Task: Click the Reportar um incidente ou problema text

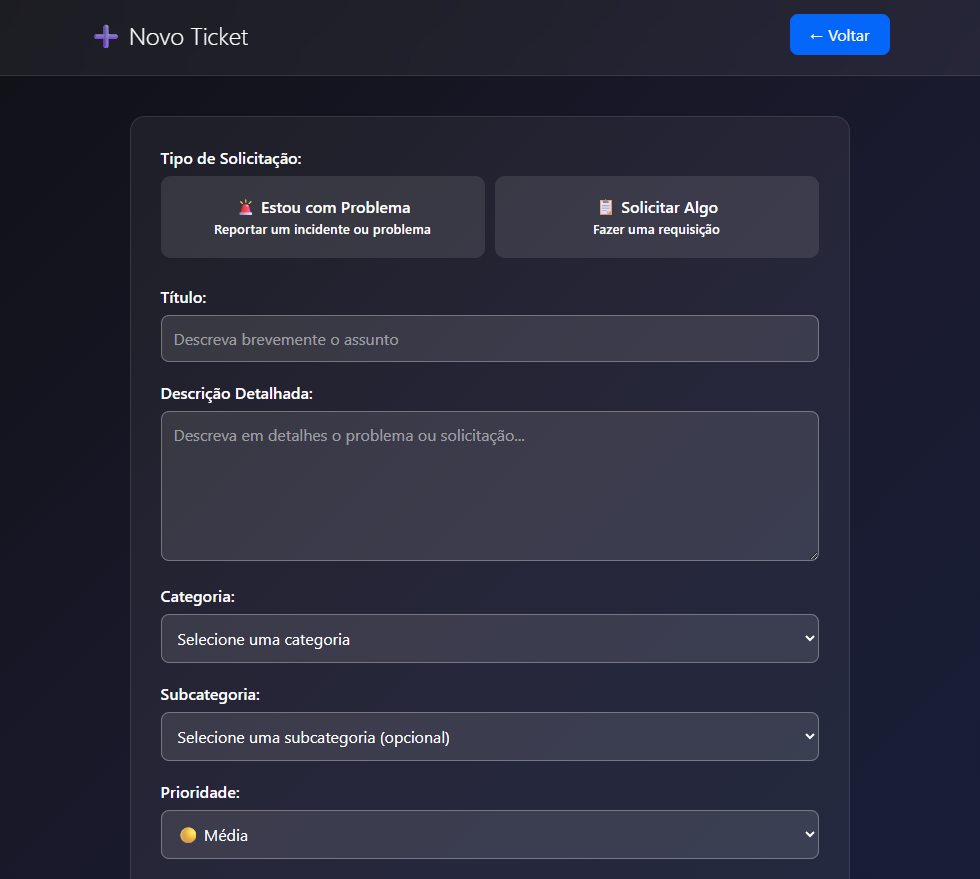Action: click(x=322, y=229)
